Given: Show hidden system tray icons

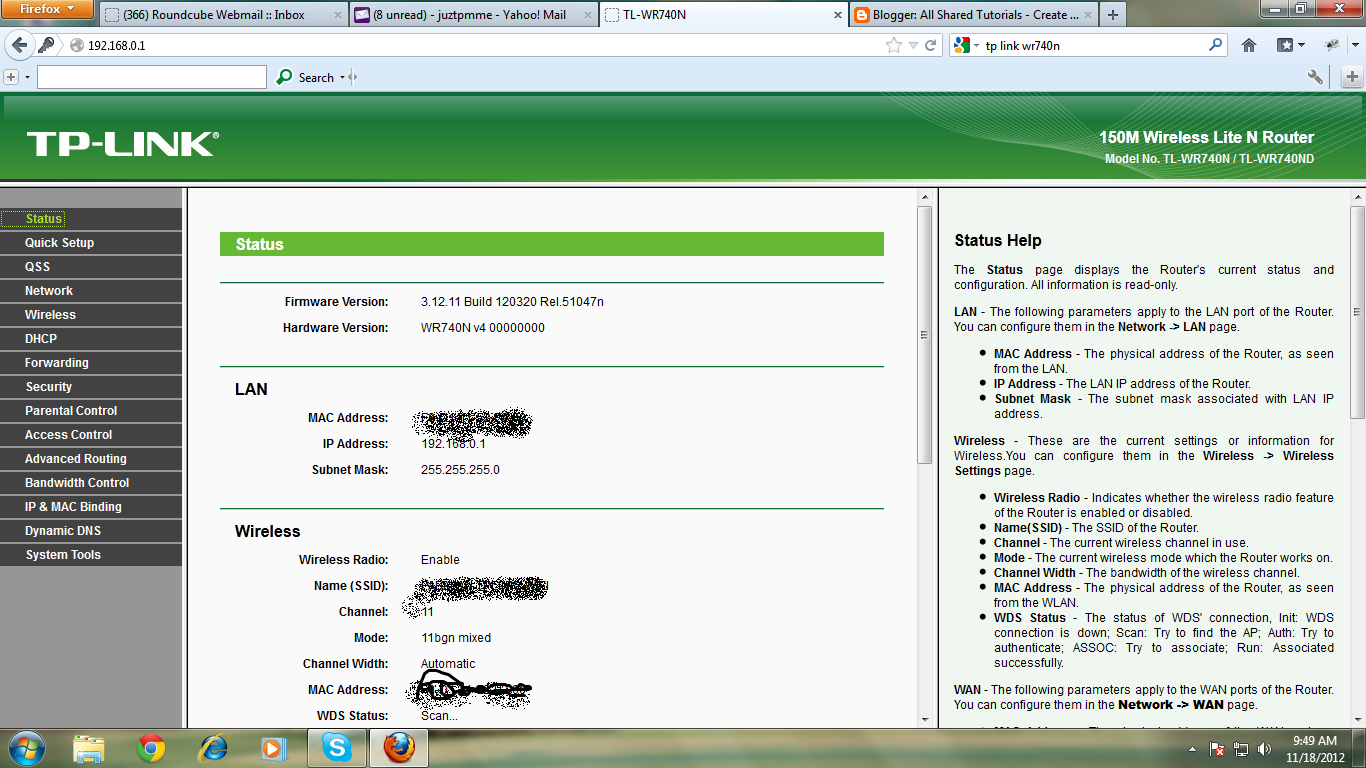Looking at the screenshot, I should click(x=1192, y=749).
